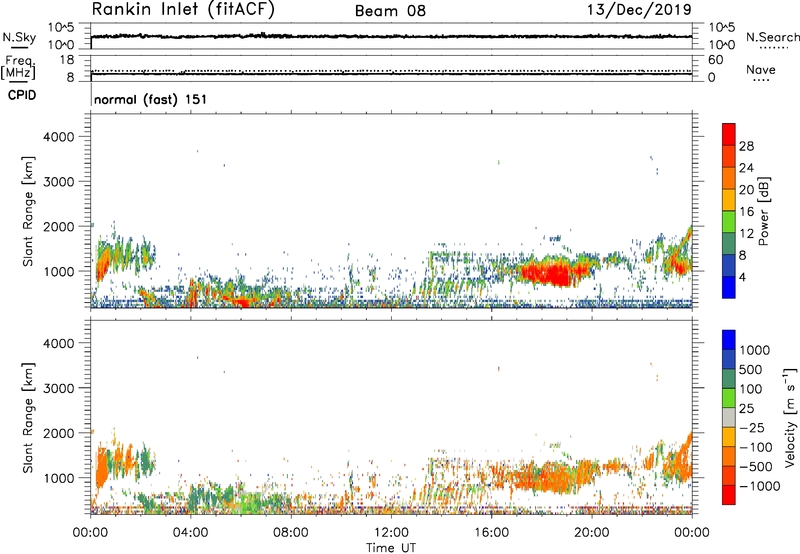This screenshot has width=800, height=554.
Task: Click the "N.Sky" legend label
Action: tap(19, 37)
